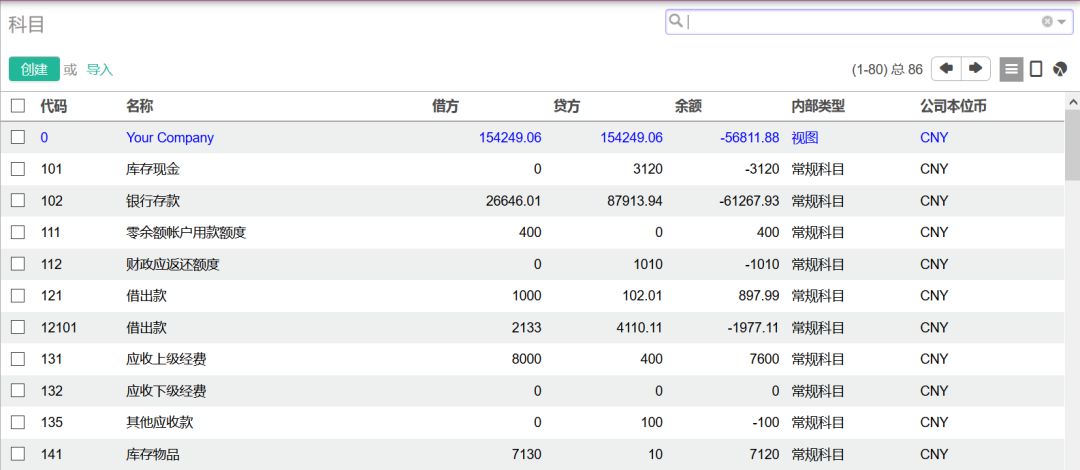Click the 创建 button

tap(34, 69)
